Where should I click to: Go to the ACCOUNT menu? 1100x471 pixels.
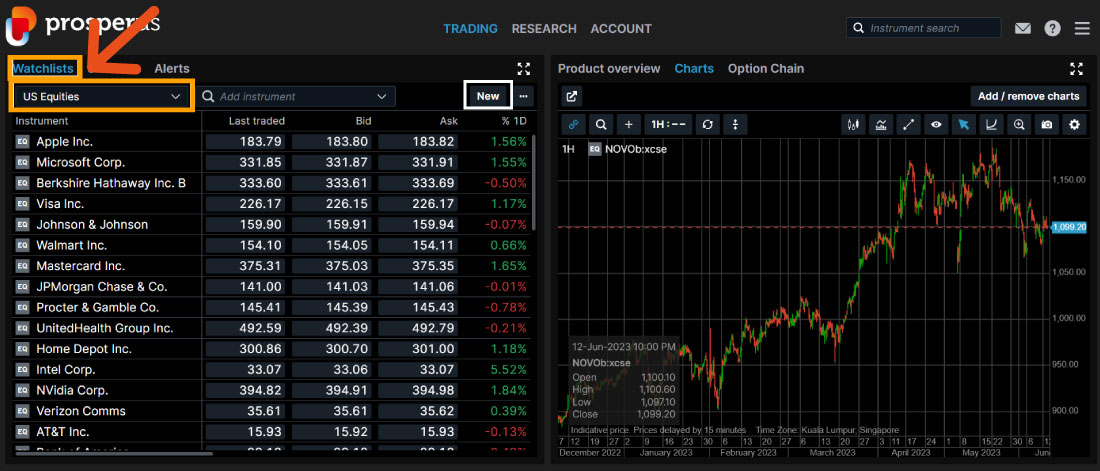click(x=621, y=29)
